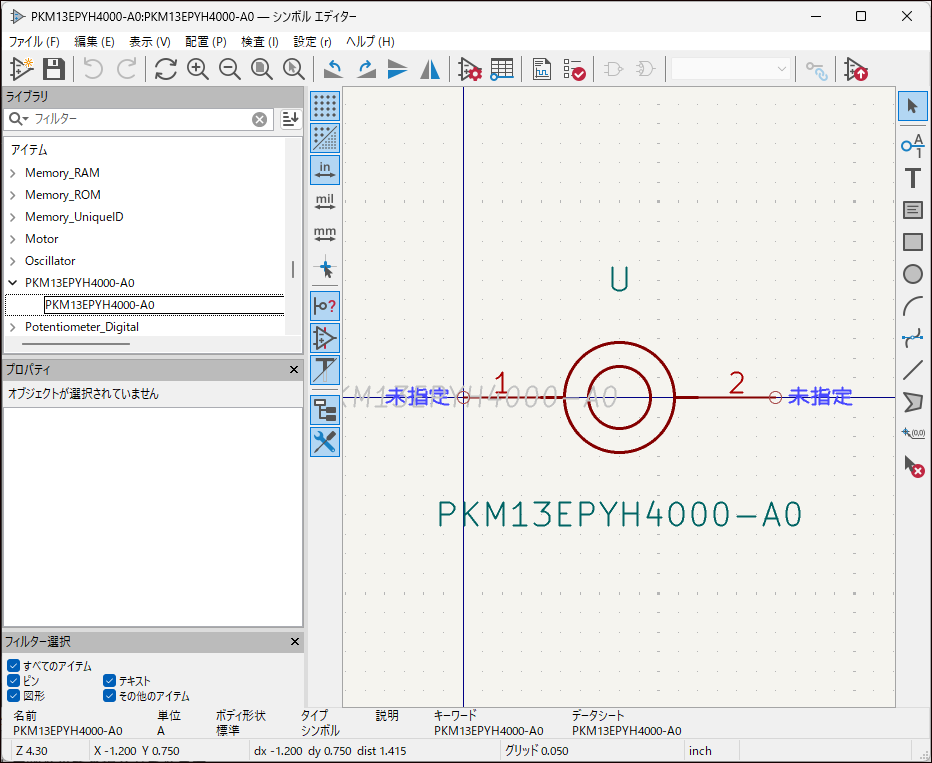Select the Text tool (T icon)
Screen dimensions: 932x763
(x=912, y=178)
